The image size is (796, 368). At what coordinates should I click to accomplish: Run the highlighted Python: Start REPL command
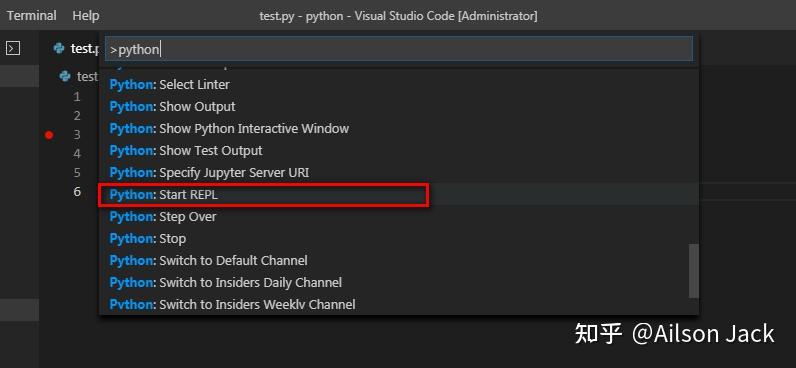coord(399,194)
